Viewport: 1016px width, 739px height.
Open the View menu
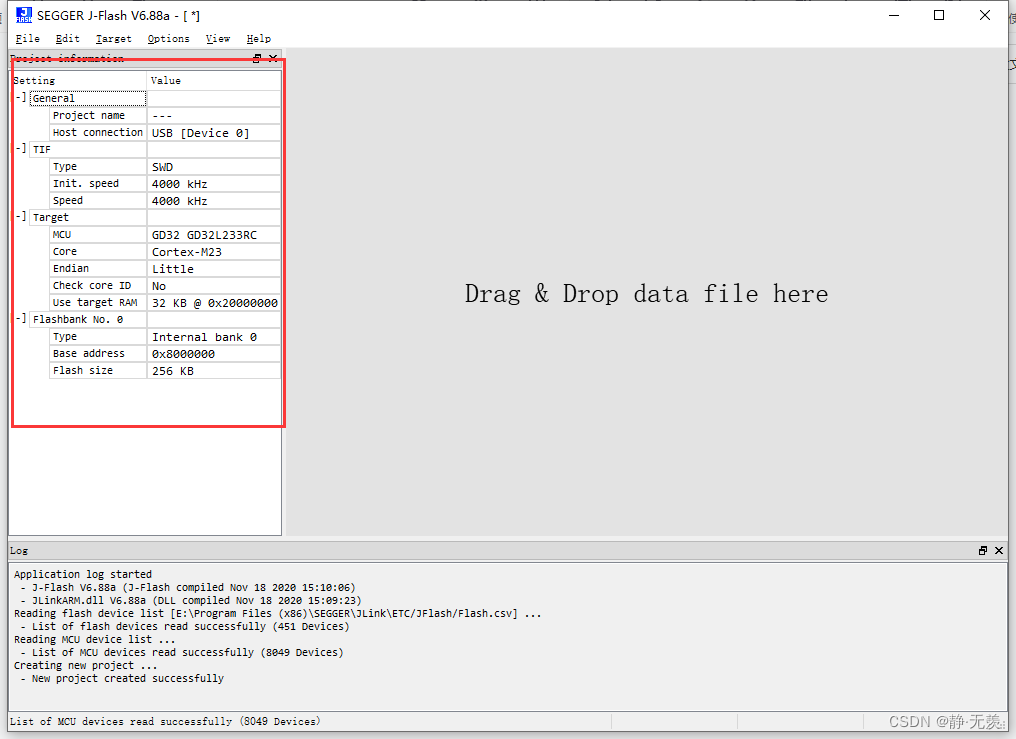point(218,39)
